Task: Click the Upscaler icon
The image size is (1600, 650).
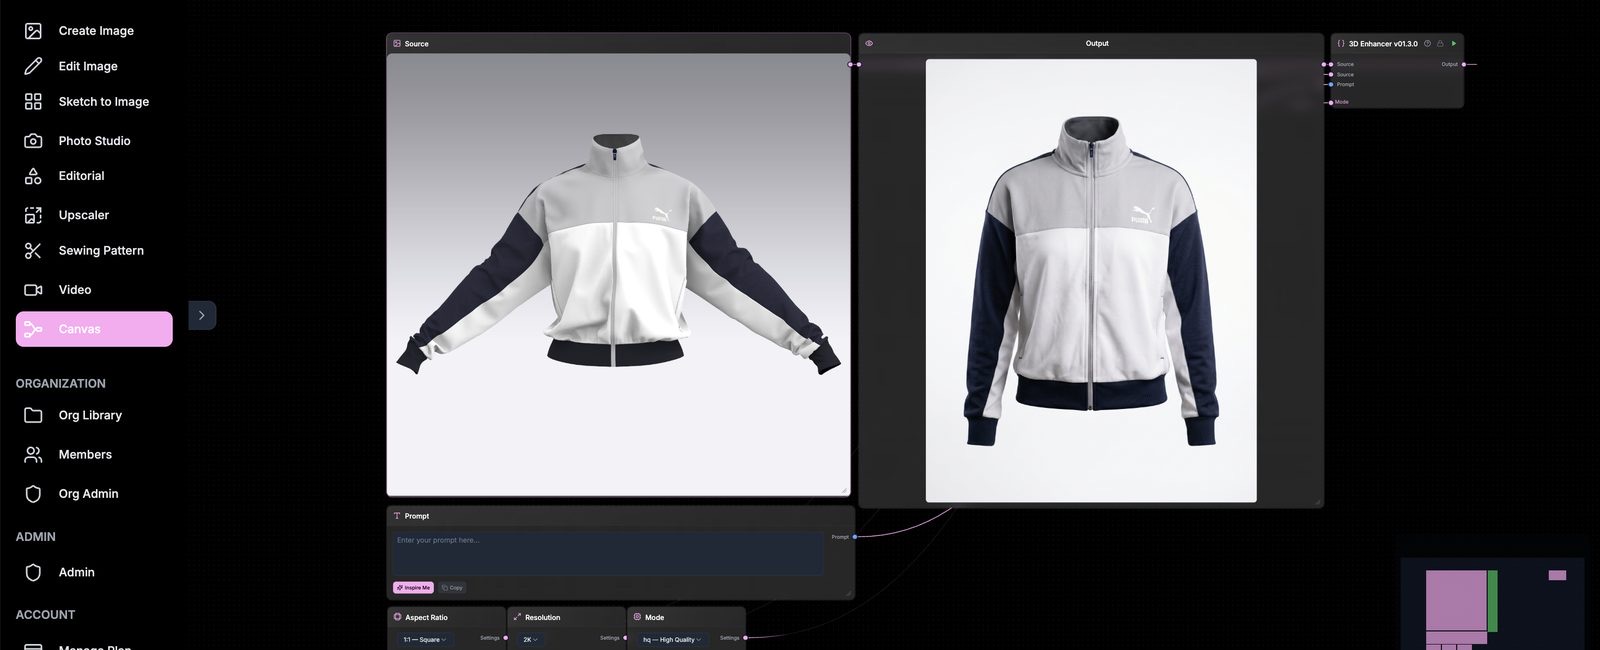Action: tap(33, 215)
